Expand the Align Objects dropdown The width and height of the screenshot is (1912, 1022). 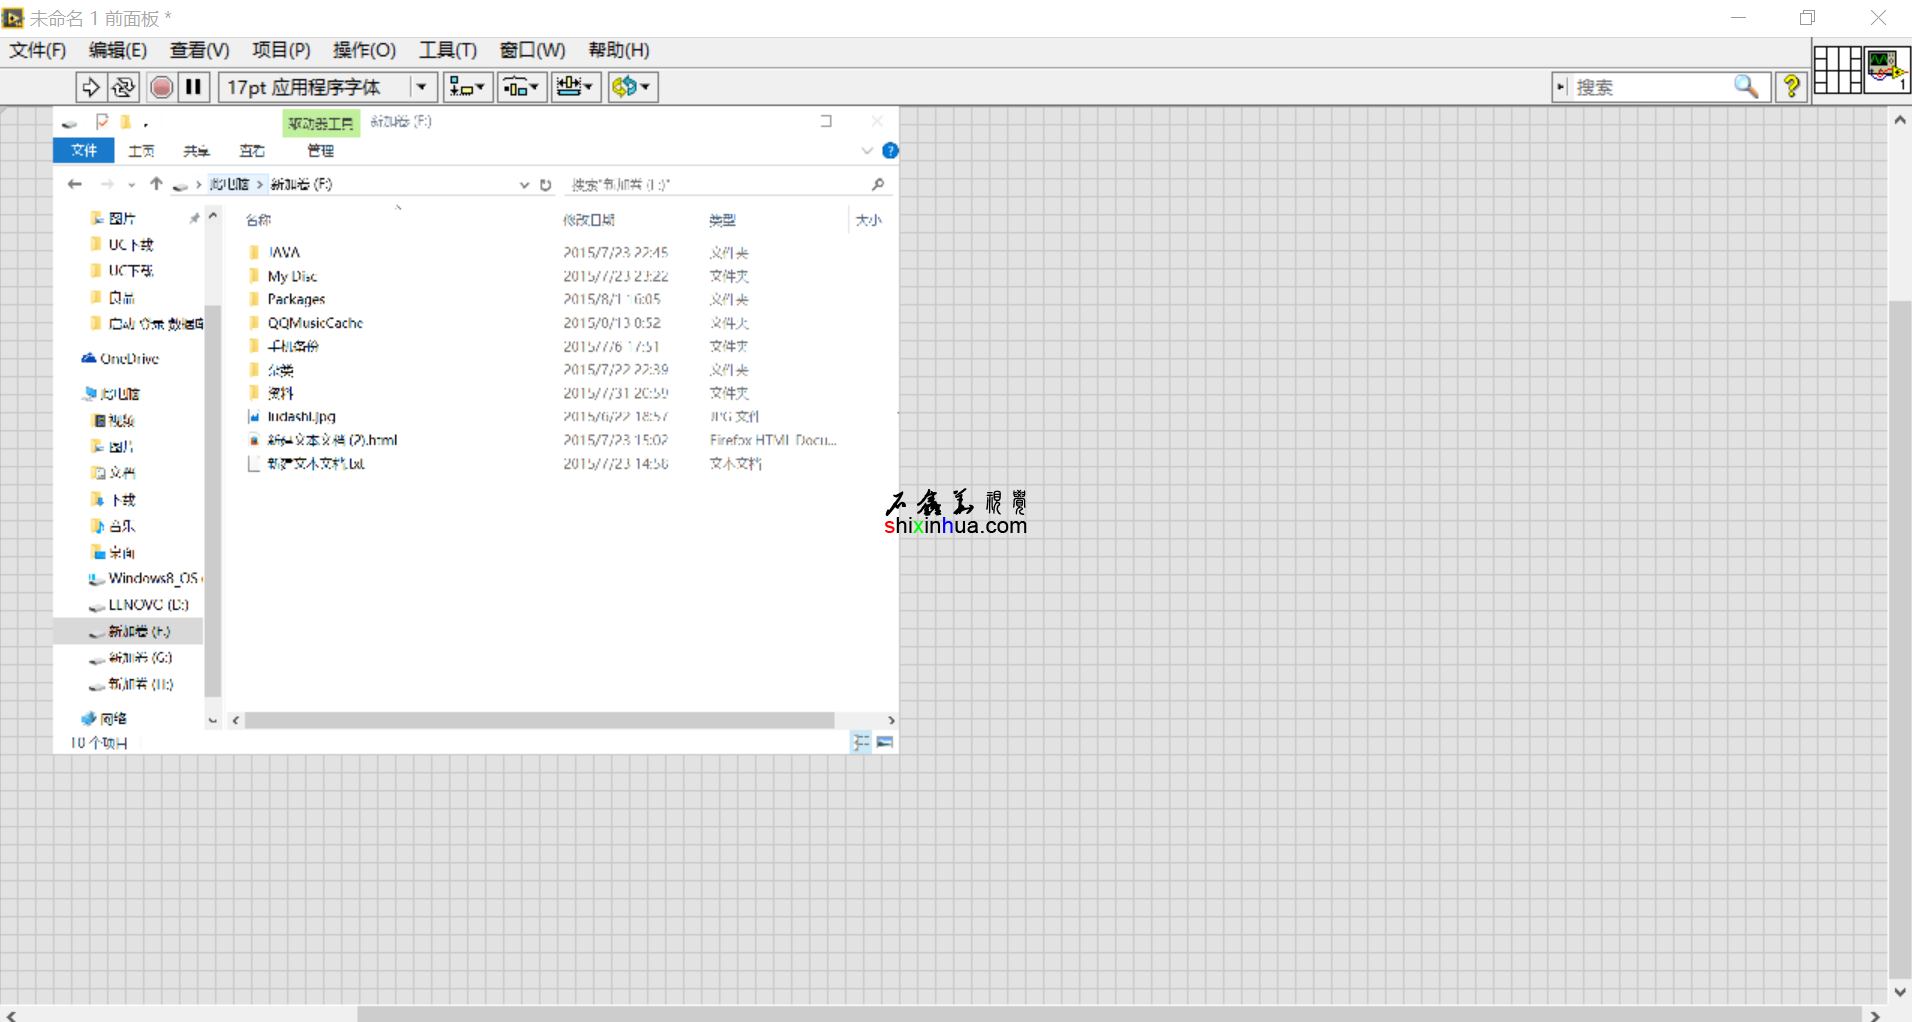(x=467, y=87)
